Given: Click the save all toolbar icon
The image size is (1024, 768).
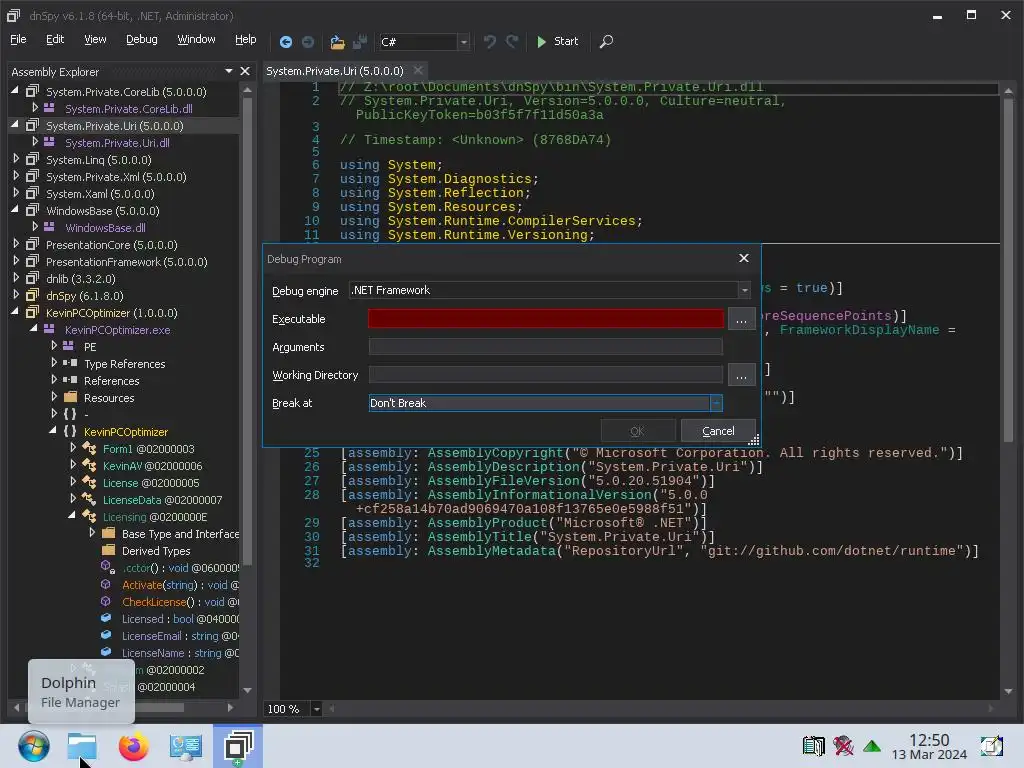Looking at the screenshot, I should click(x=360, y=42).
